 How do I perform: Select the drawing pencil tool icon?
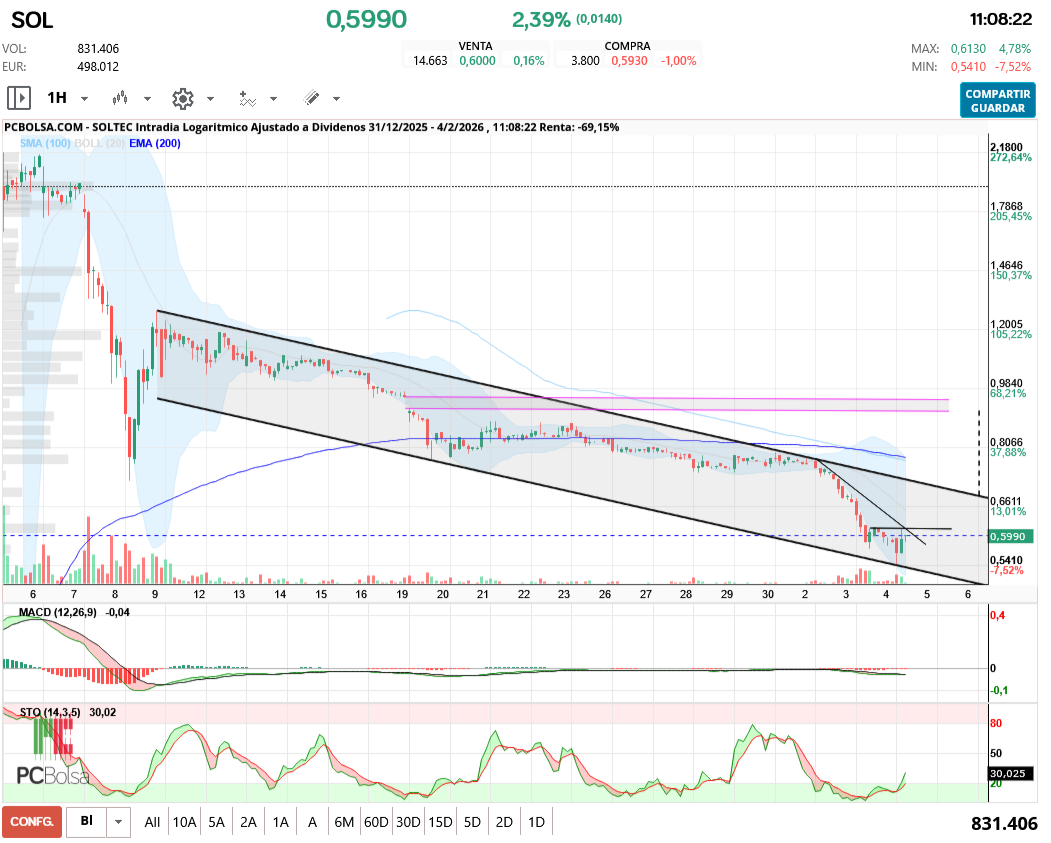[x=313, y=98]
